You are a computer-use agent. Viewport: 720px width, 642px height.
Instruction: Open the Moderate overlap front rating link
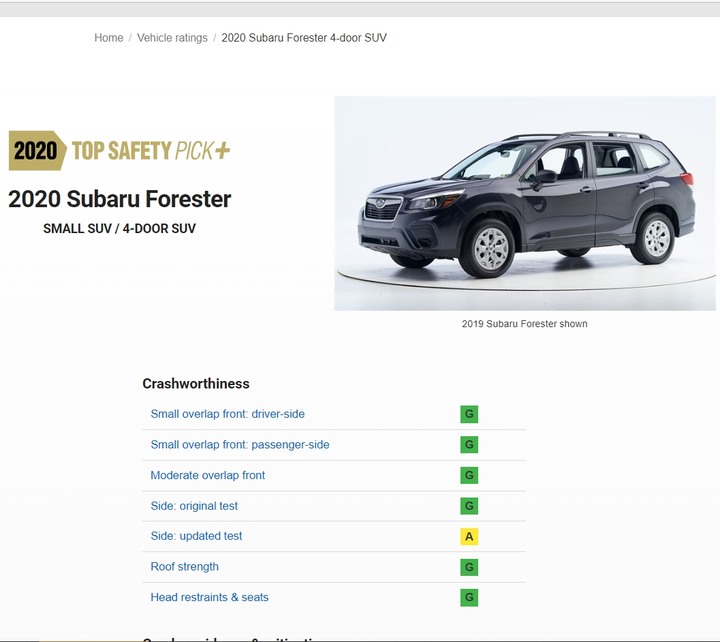[x=208, y=475]
